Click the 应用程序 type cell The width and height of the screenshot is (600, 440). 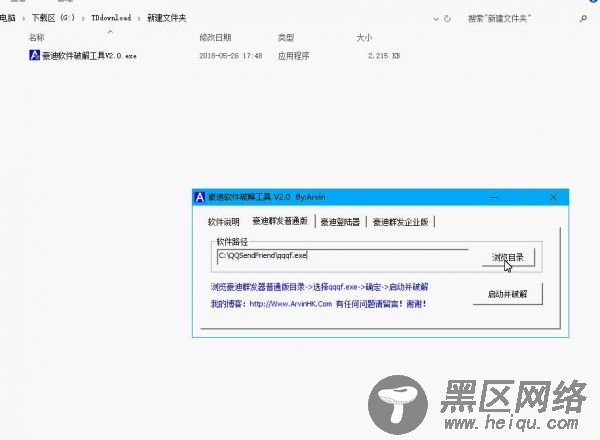click(293, 56)
